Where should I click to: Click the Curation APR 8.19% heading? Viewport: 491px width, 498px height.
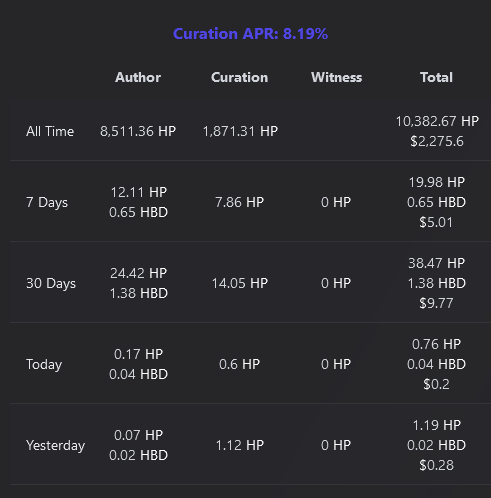250,34
